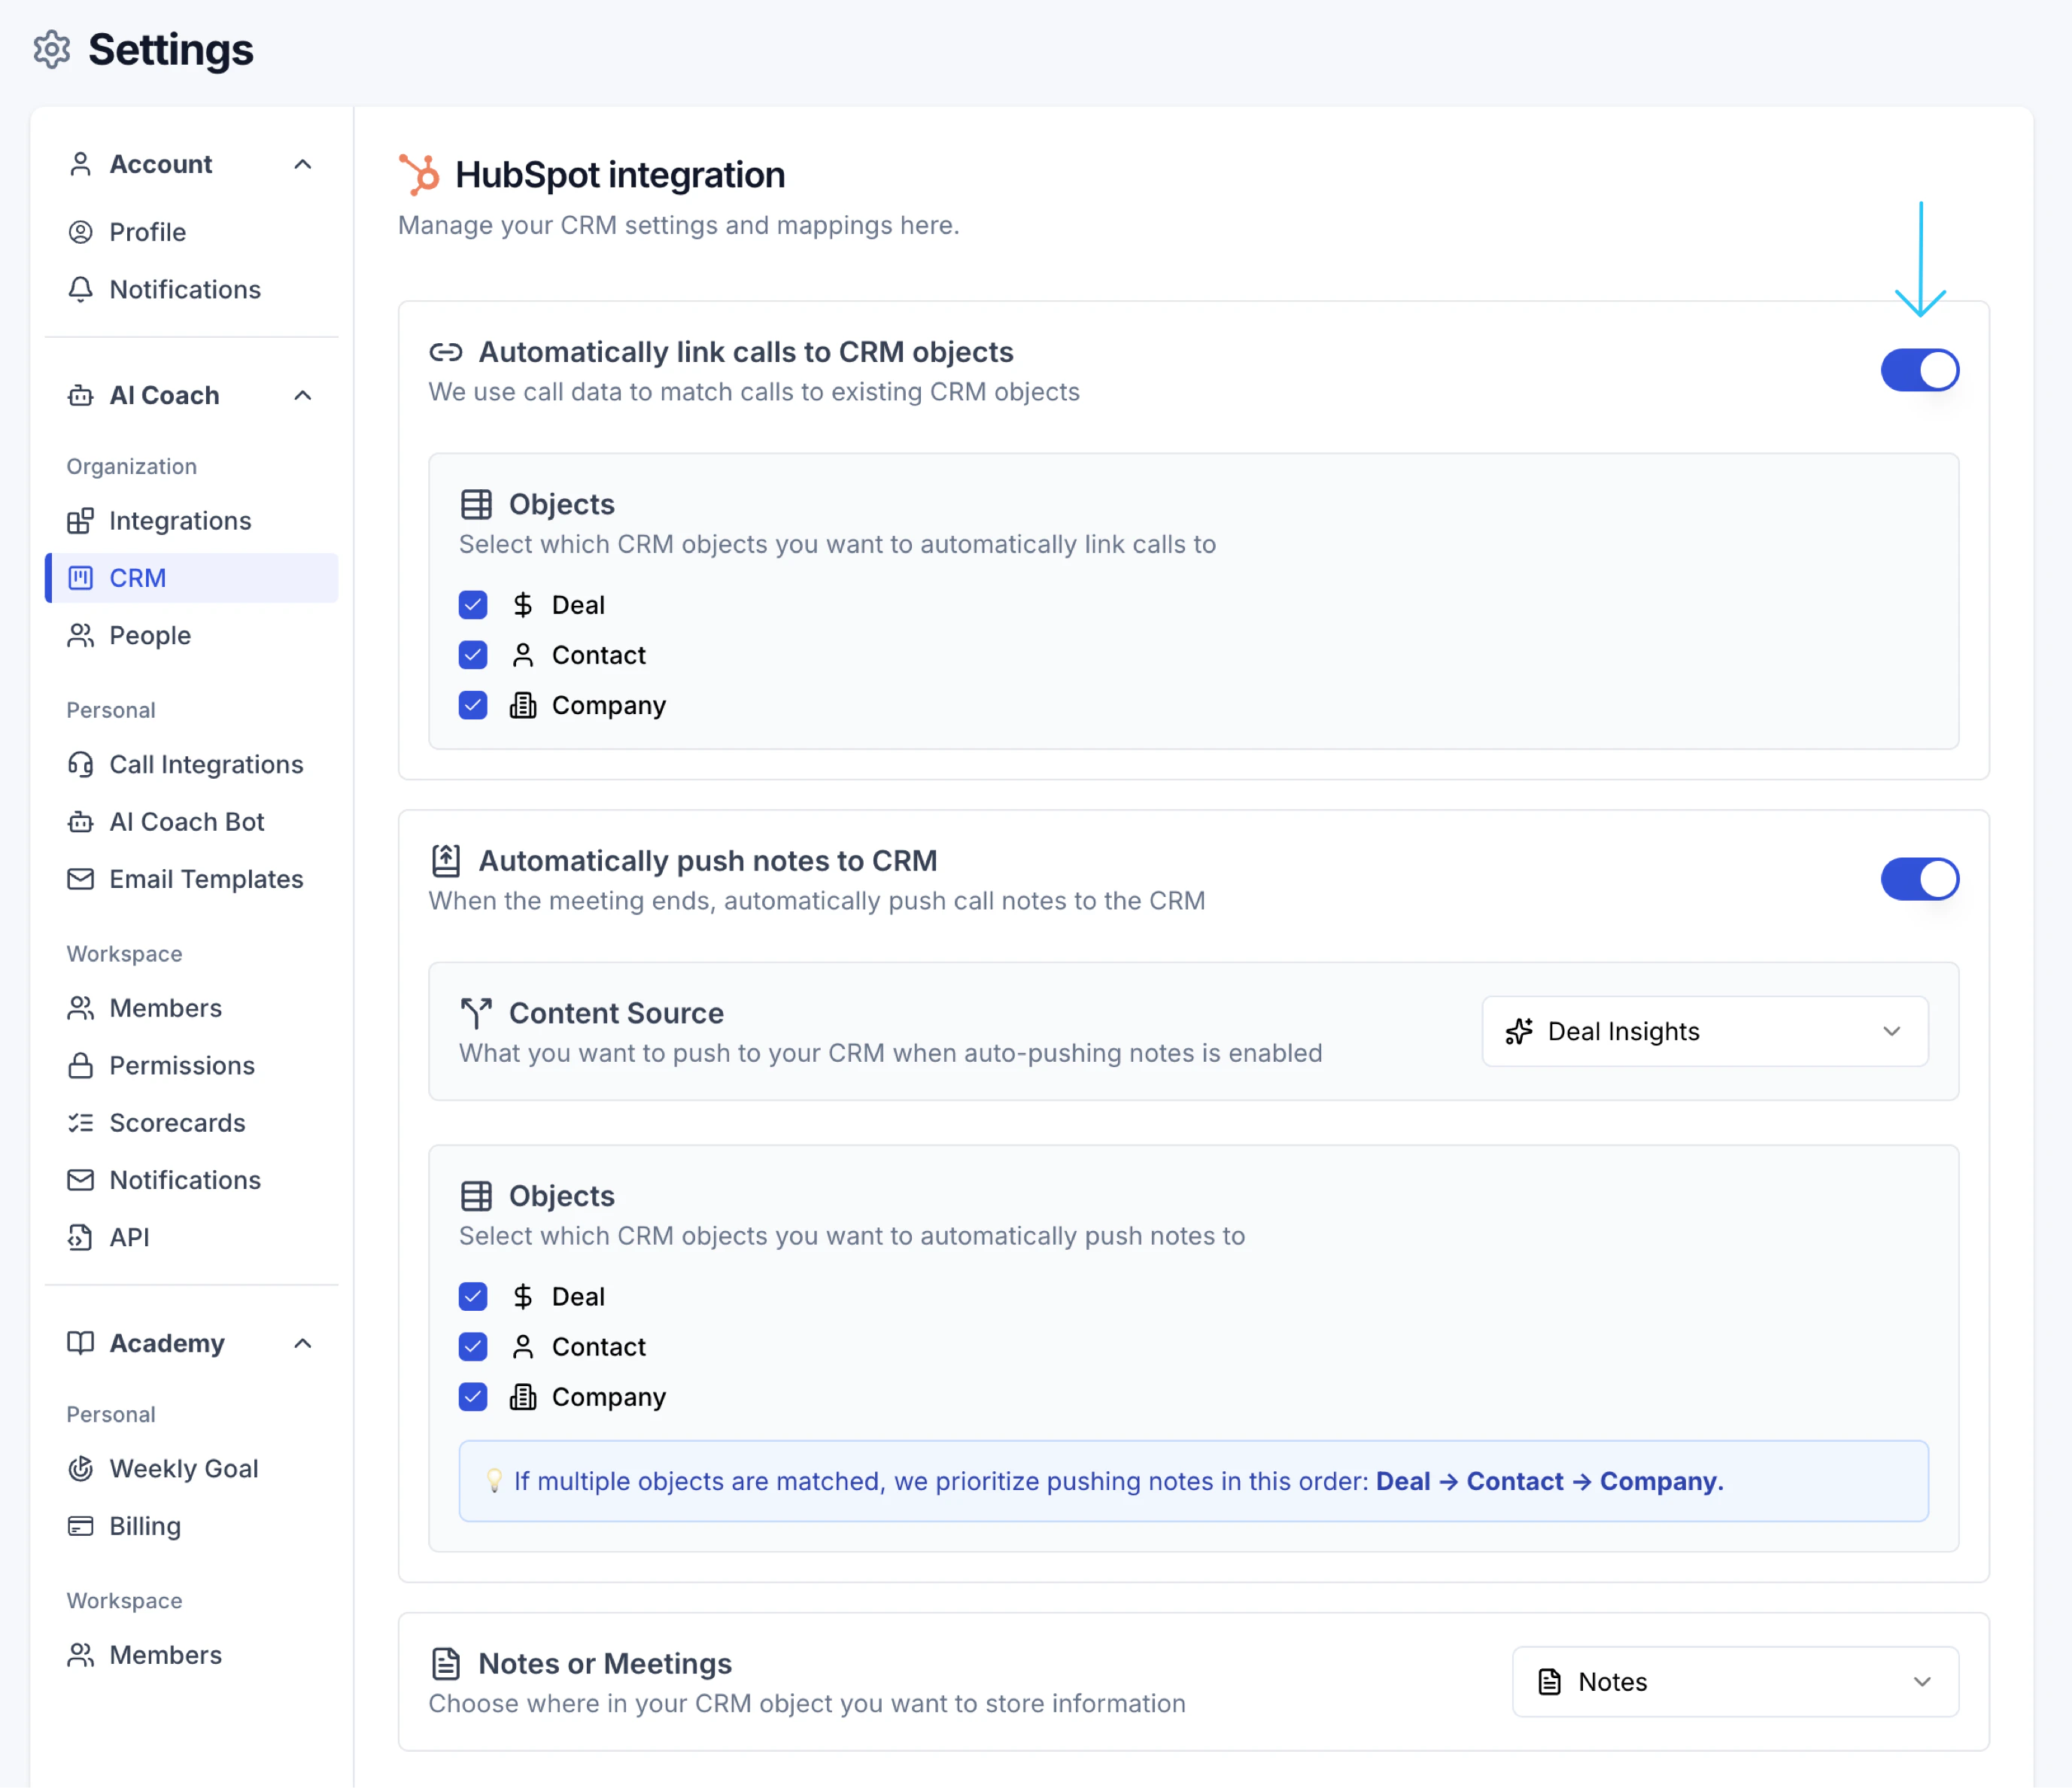Click the Account person icon
Image resolution: width=2072 pixels, height=1788 pixels.
(81, 164)
